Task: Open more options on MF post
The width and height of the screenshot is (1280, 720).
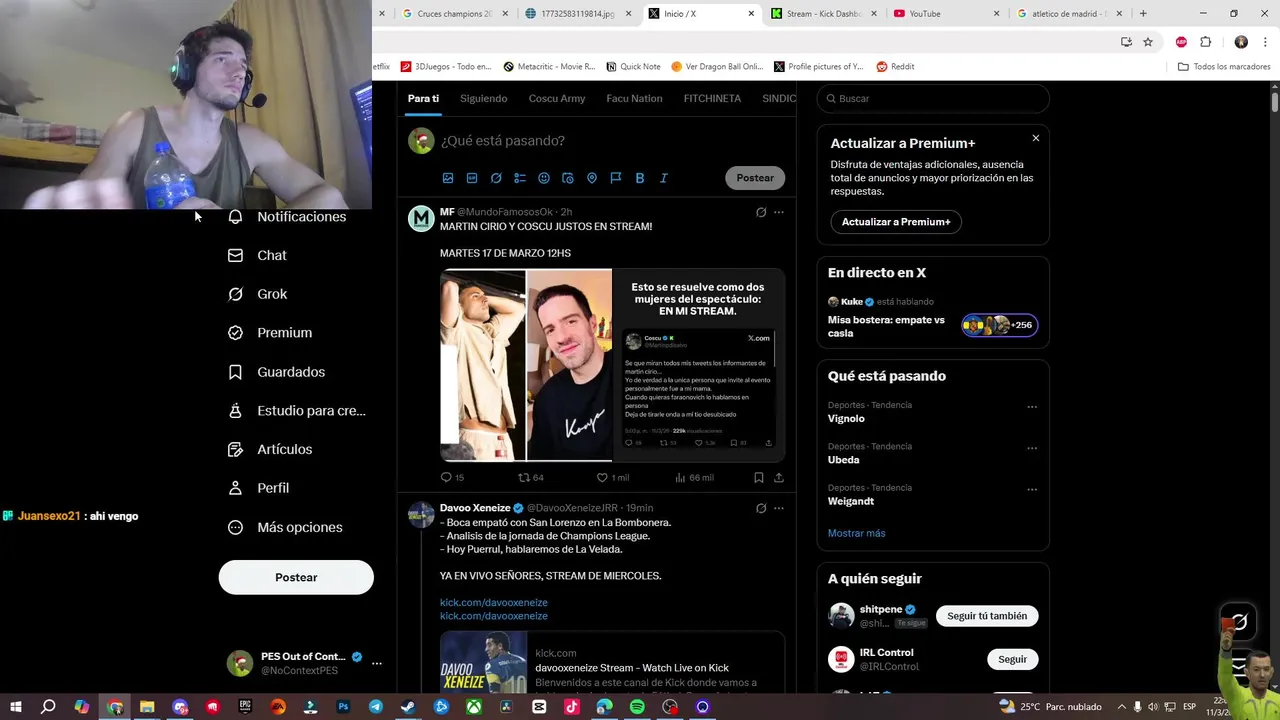Action: [x=779, y=212]
